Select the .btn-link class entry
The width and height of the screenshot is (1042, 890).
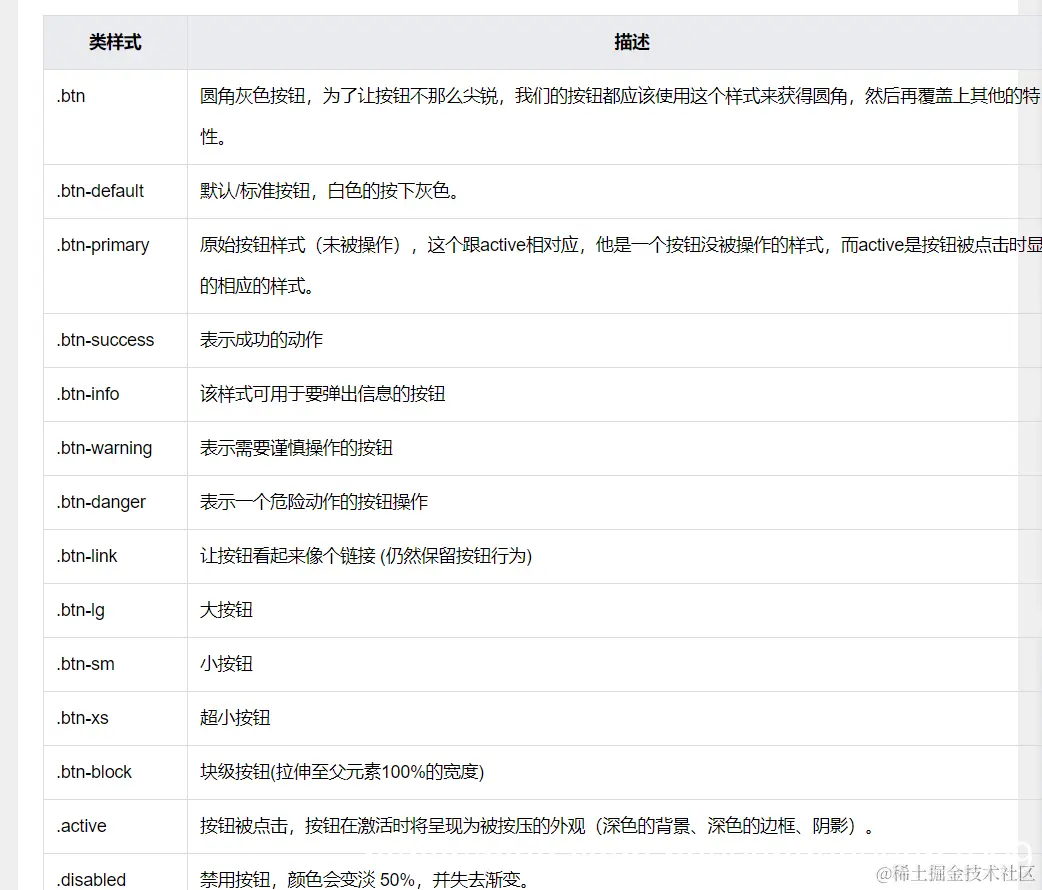[87, 556]
